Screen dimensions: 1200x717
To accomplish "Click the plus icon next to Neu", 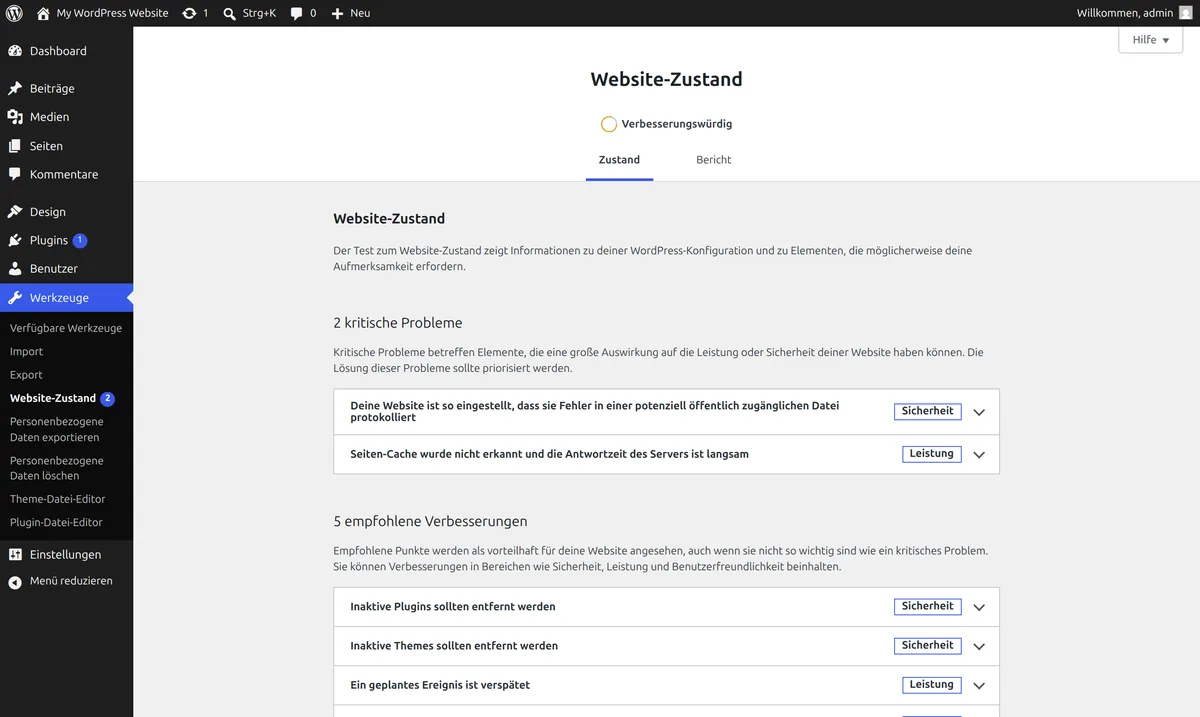I will (337, 13).
